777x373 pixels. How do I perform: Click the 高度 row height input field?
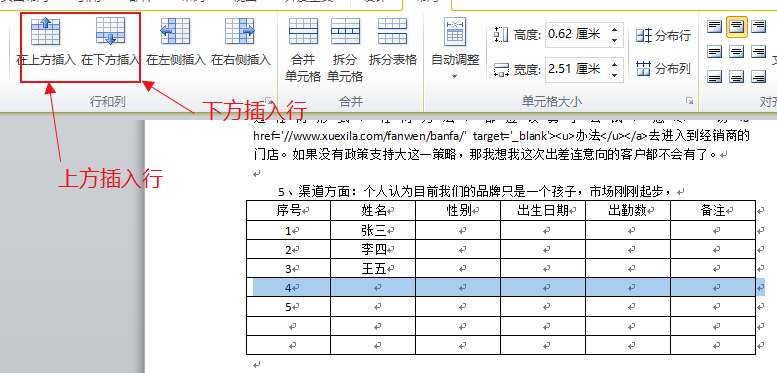(578, 34)
